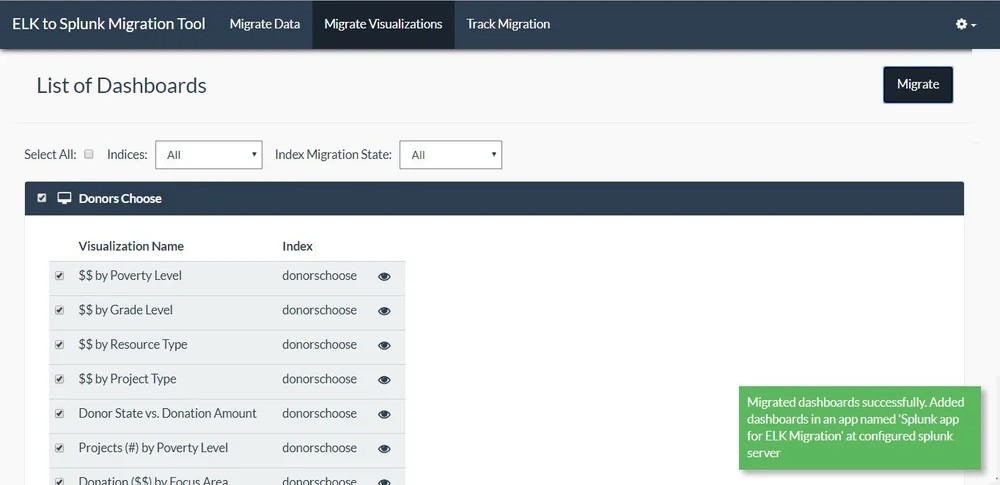Uncheck the $$ by Poverty Level checkbox
This screenshot has height=485, width=1000.
[59, 276]
